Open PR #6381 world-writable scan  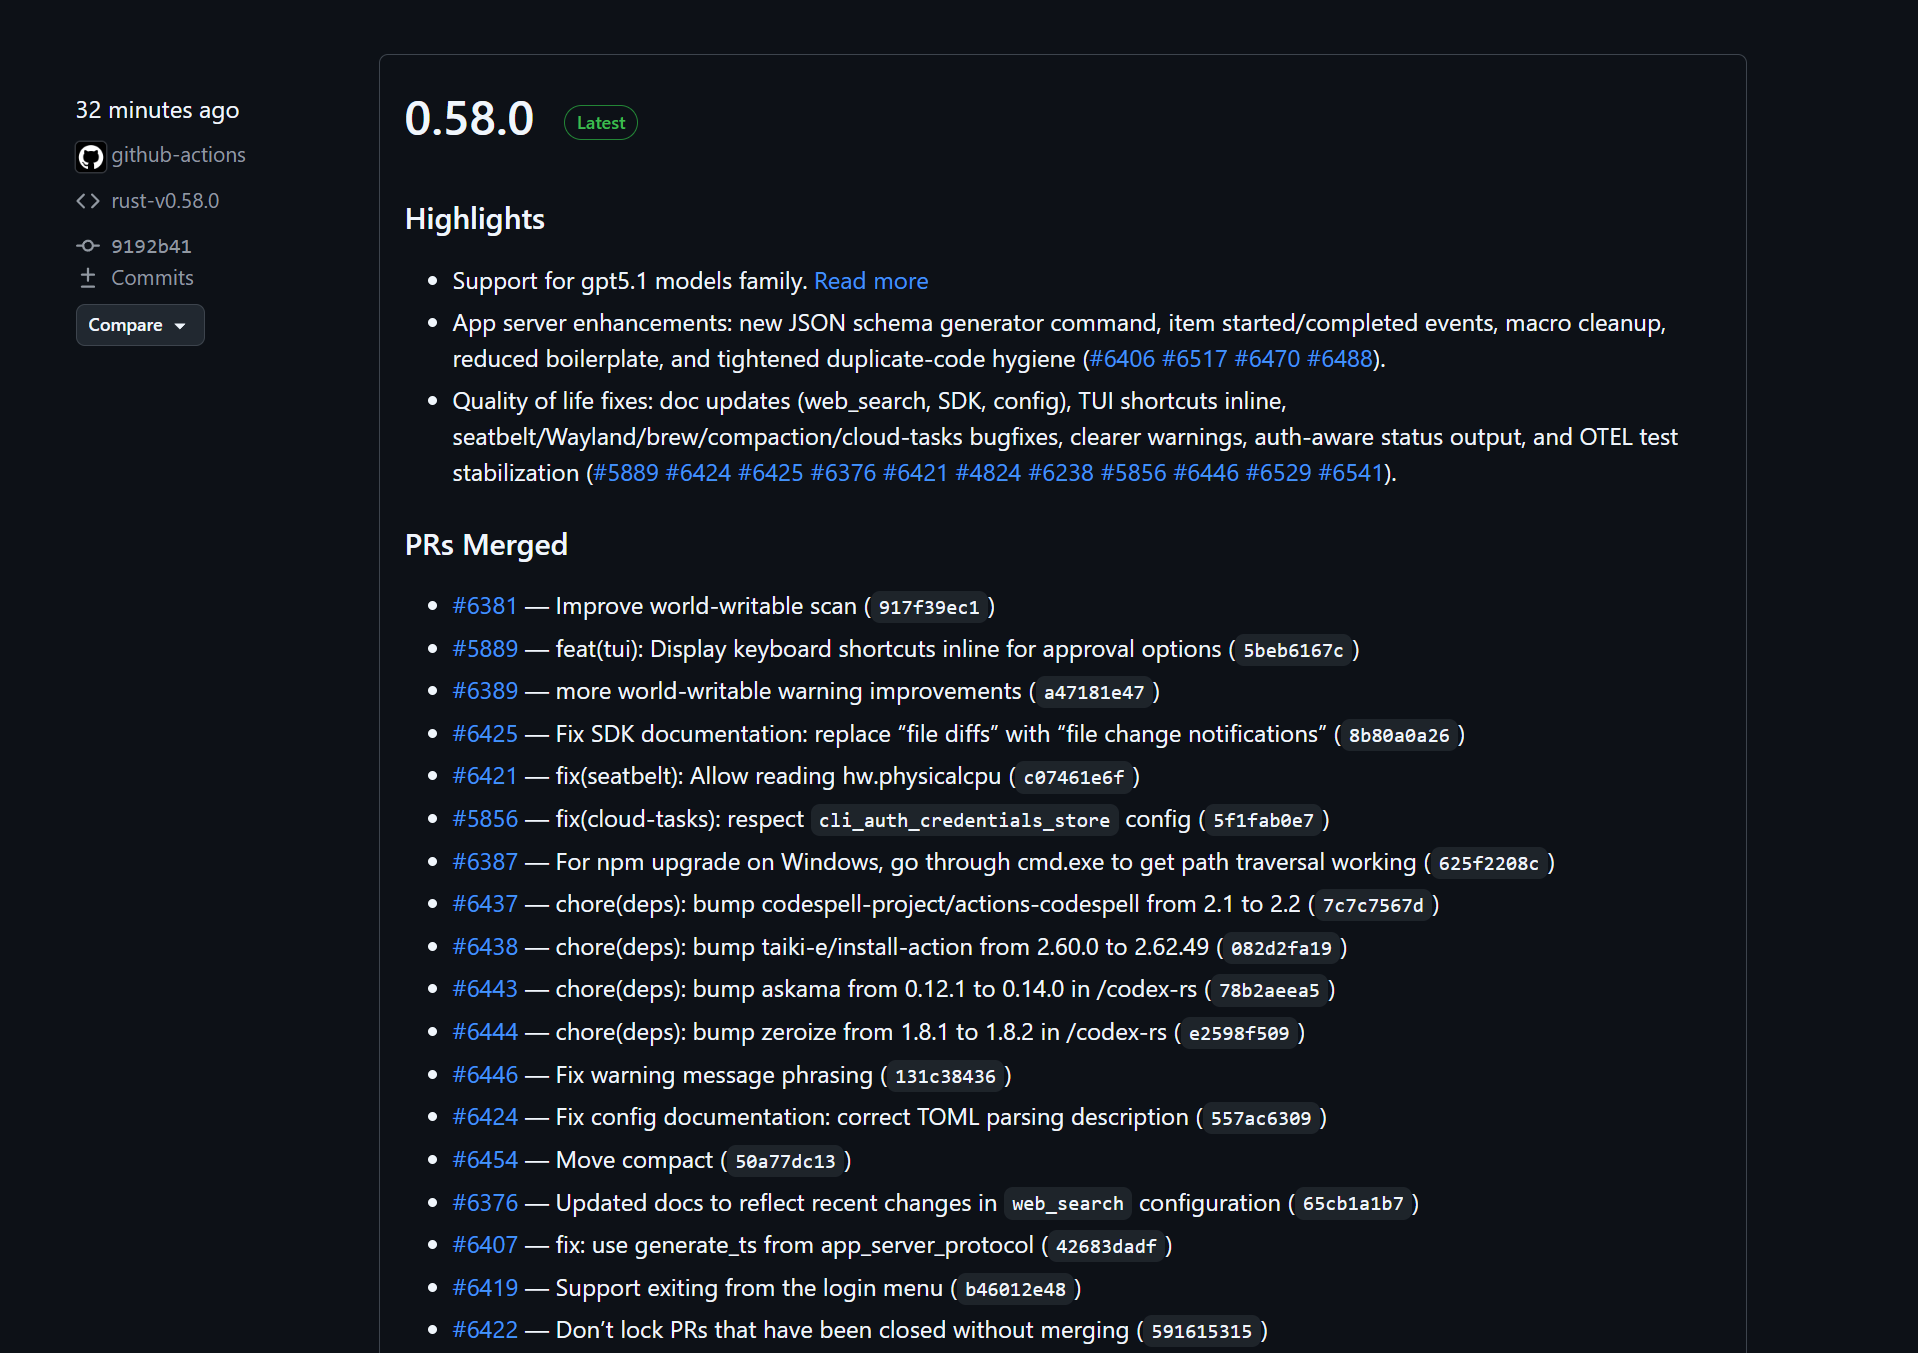(x=485, y=606)
